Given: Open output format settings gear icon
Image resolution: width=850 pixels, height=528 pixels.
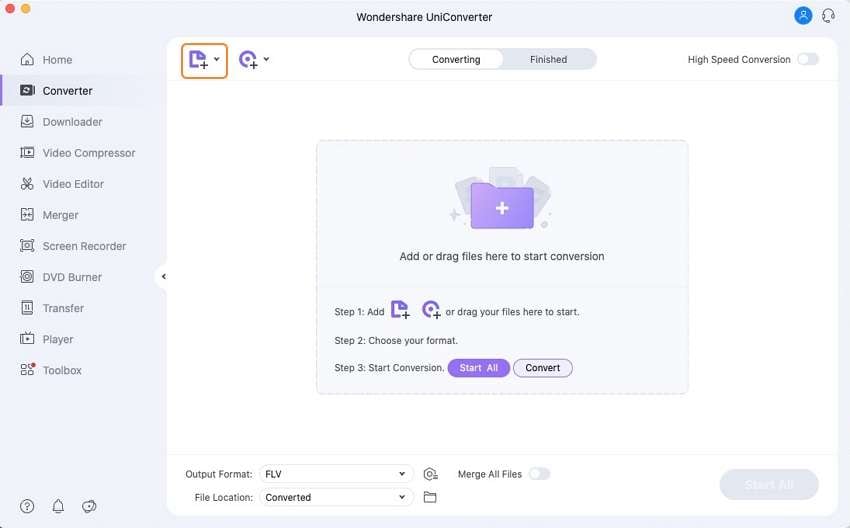Looking at the screenshot, I should pyautogui.click(x=431, y=474).
